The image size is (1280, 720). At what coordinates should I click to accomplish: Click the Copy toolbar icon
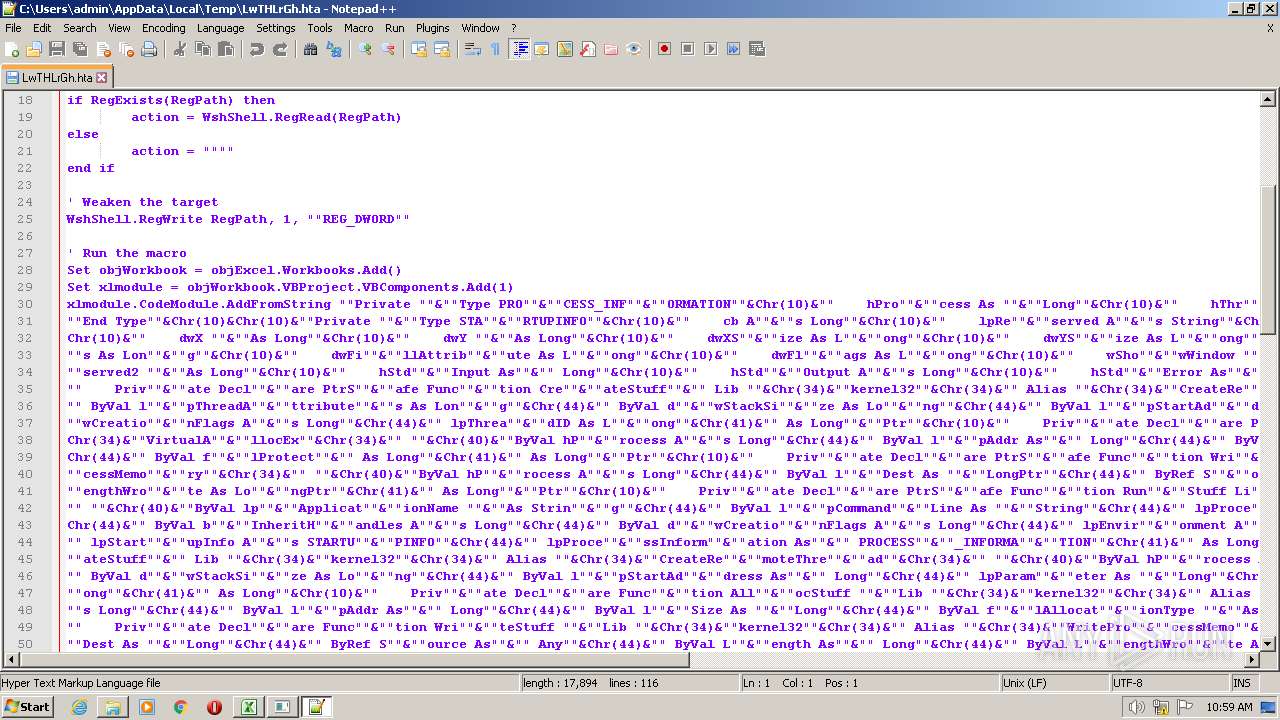[203, 49]
